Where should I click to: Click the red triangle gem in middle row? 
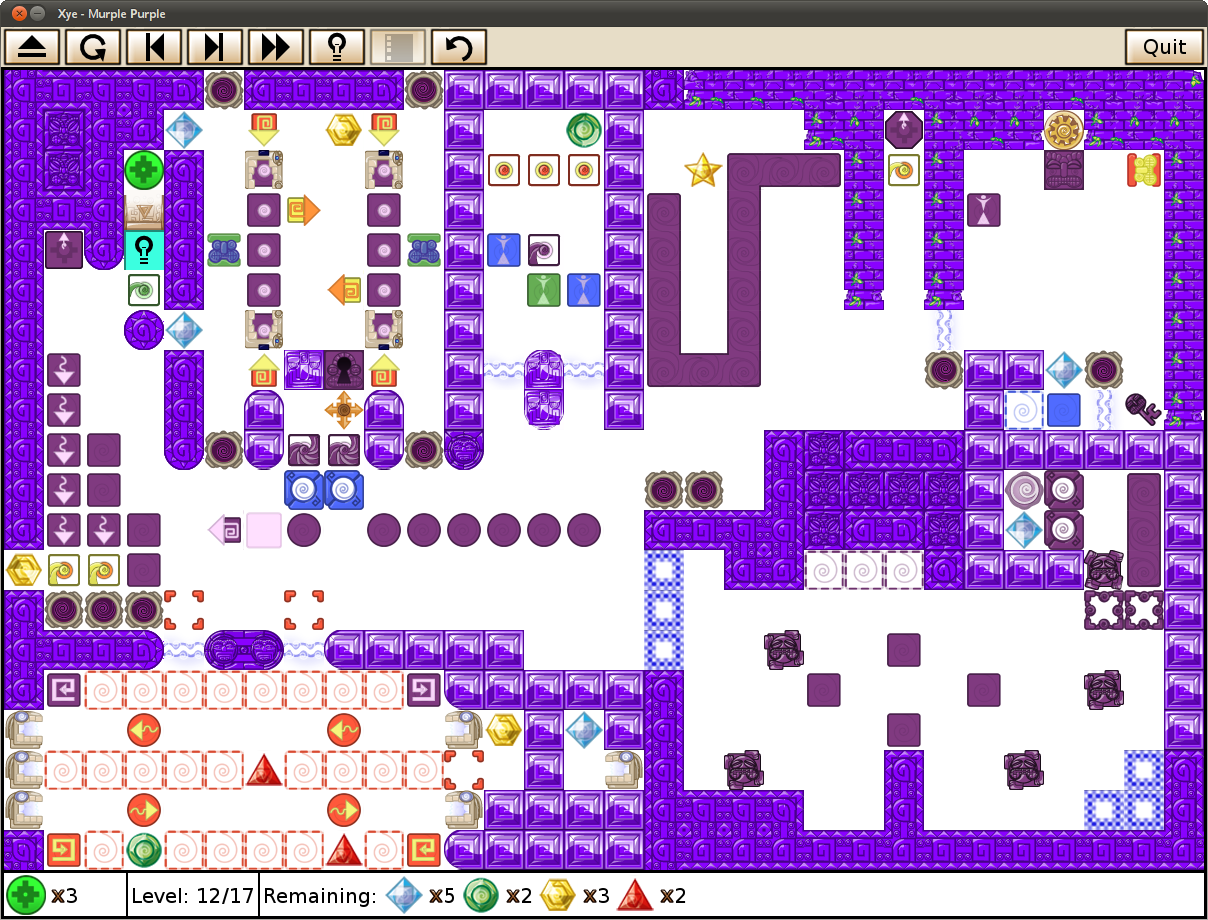tap(264, 770)
